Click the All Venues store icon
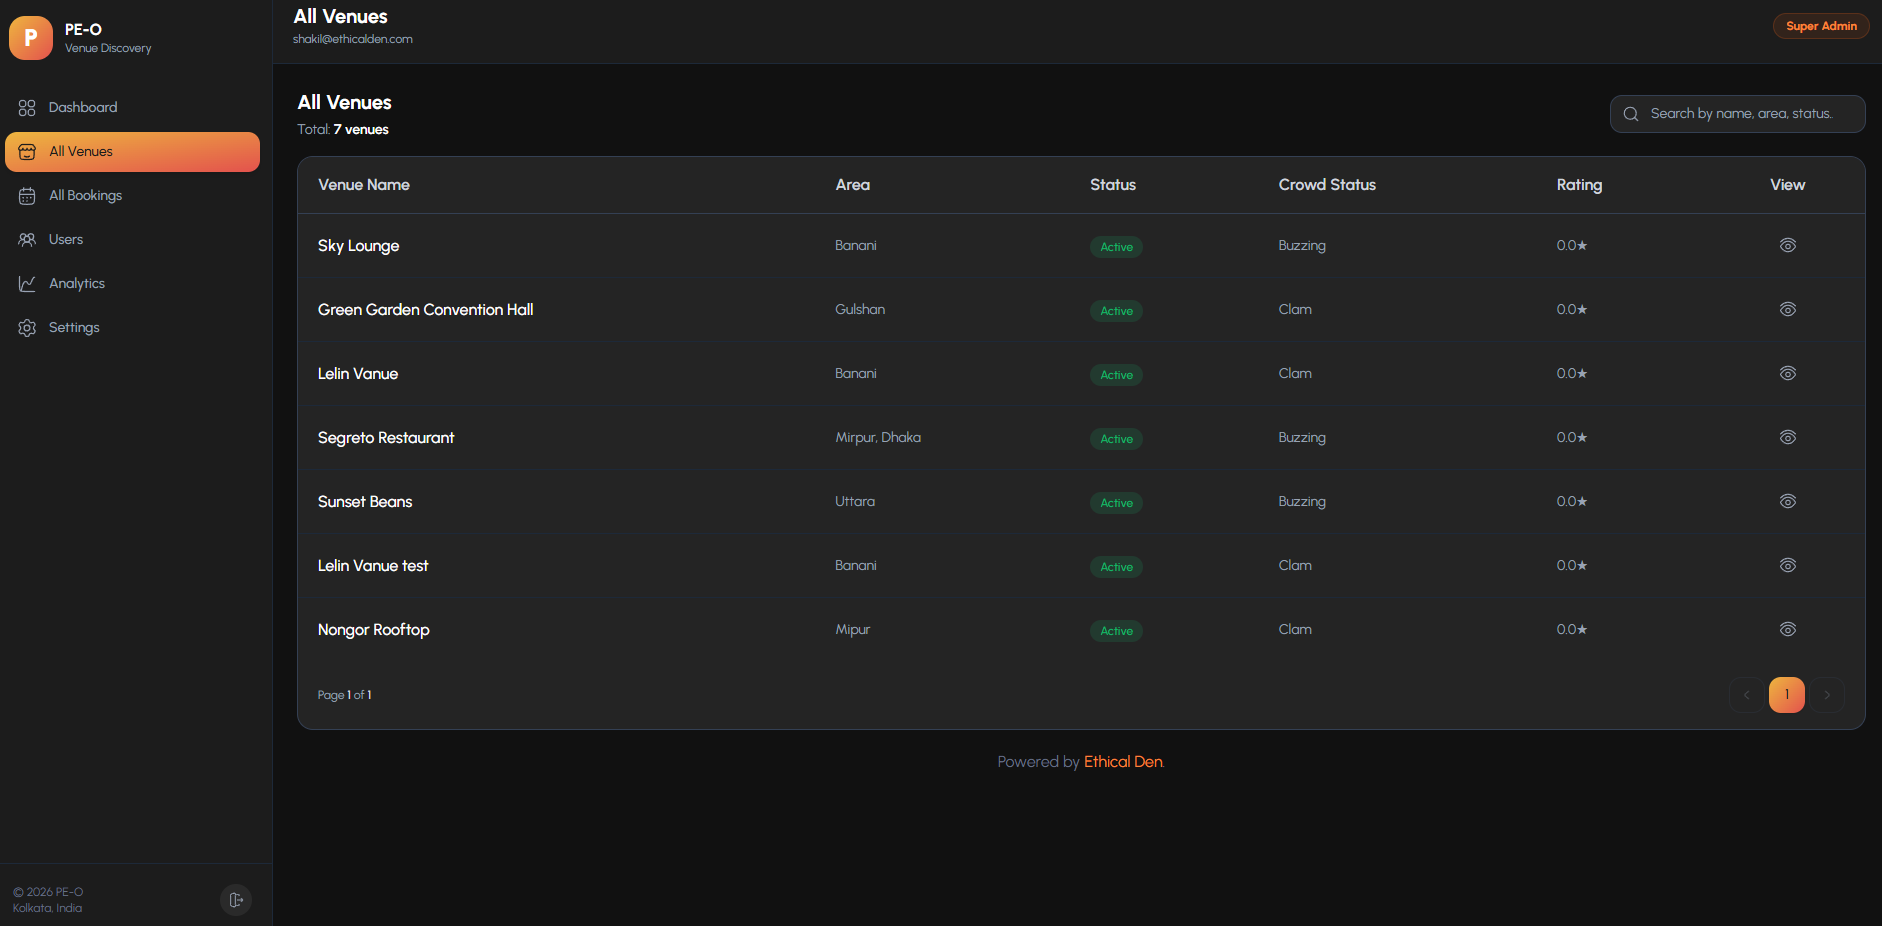 click(27, 152)
